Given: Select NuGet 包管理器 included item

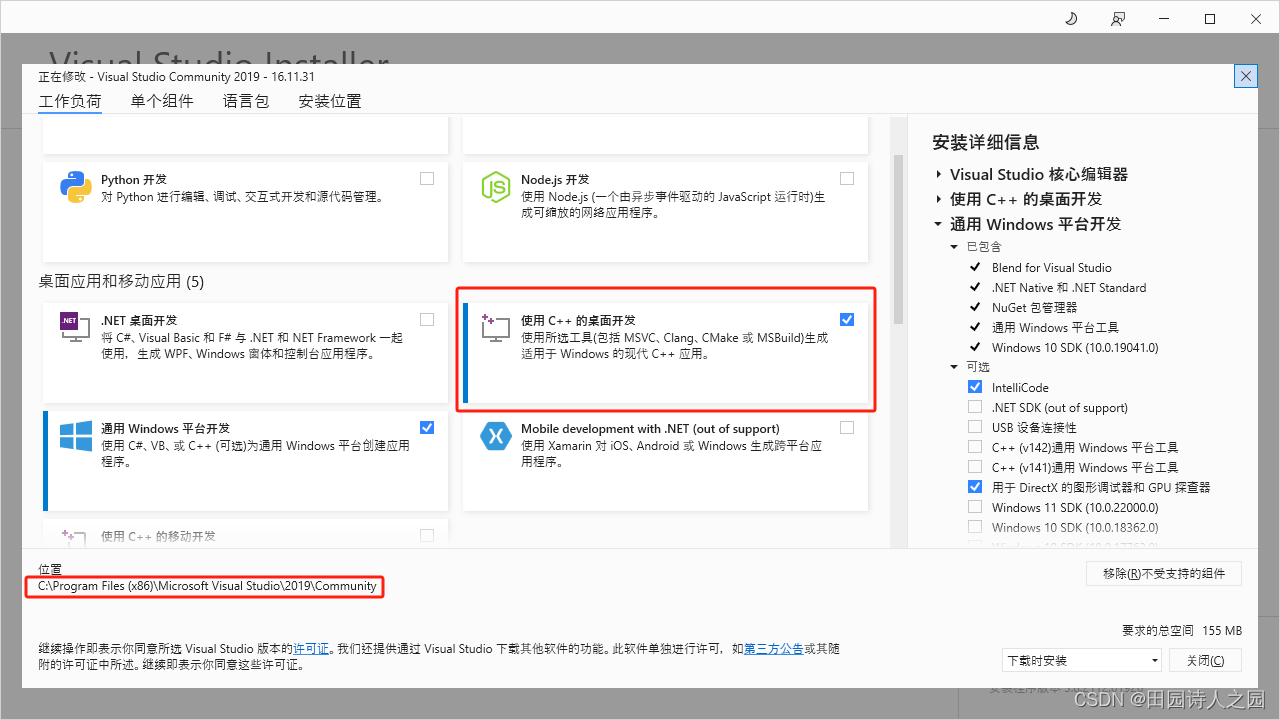Looking at the screenshot, I should click(x=1035, y=307).
